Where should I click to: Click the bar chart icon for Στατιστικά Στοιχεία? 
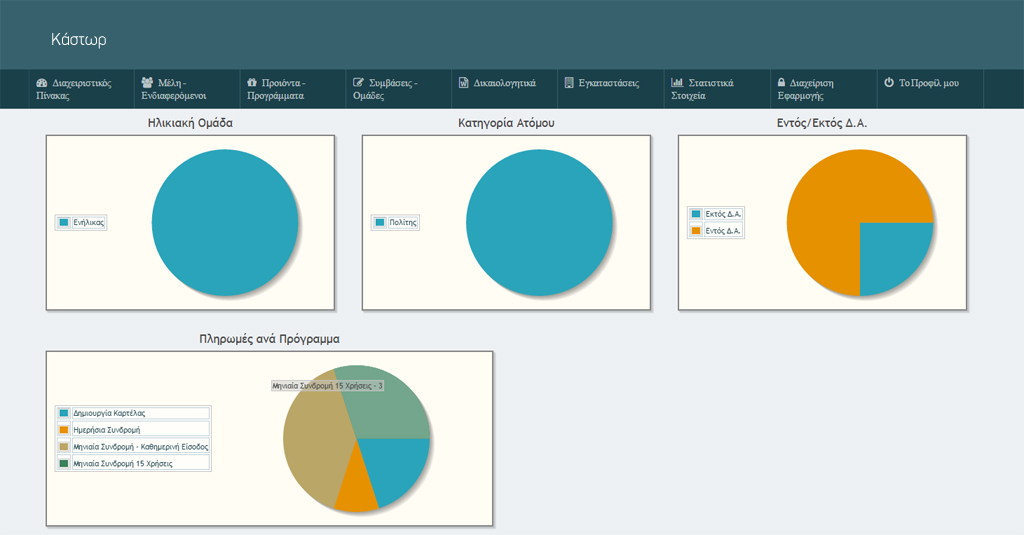[x=677, y=83]
